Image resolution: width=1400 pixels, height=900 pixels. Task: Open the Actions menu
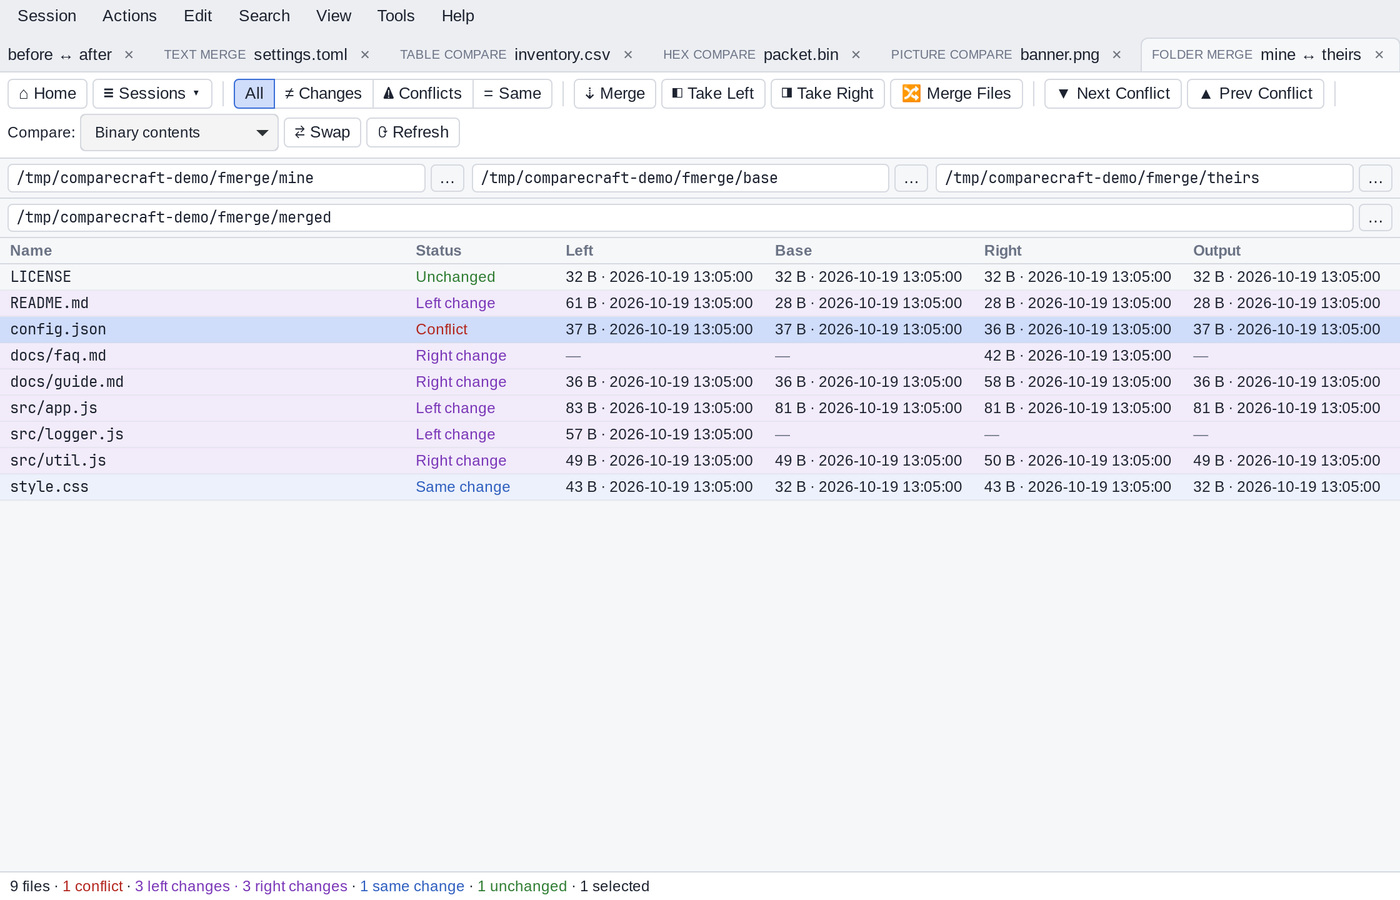click(x=129, y=16)
